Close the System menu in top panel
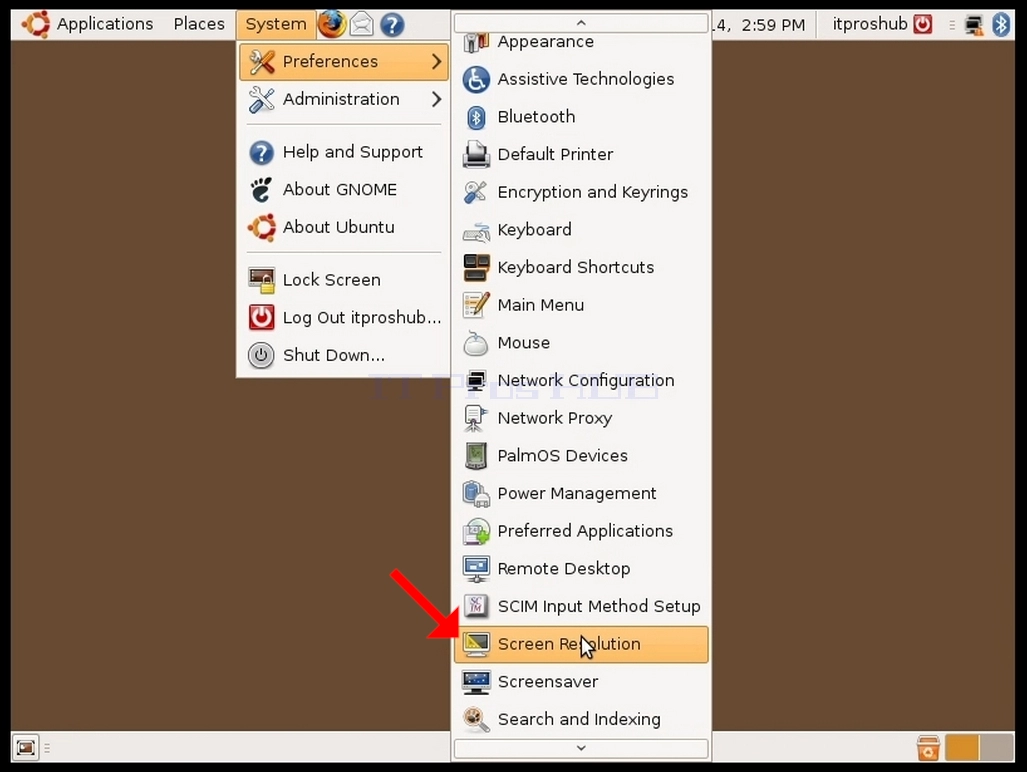The height and width of the screenshot is (772, 1027). tap(276, 24)
